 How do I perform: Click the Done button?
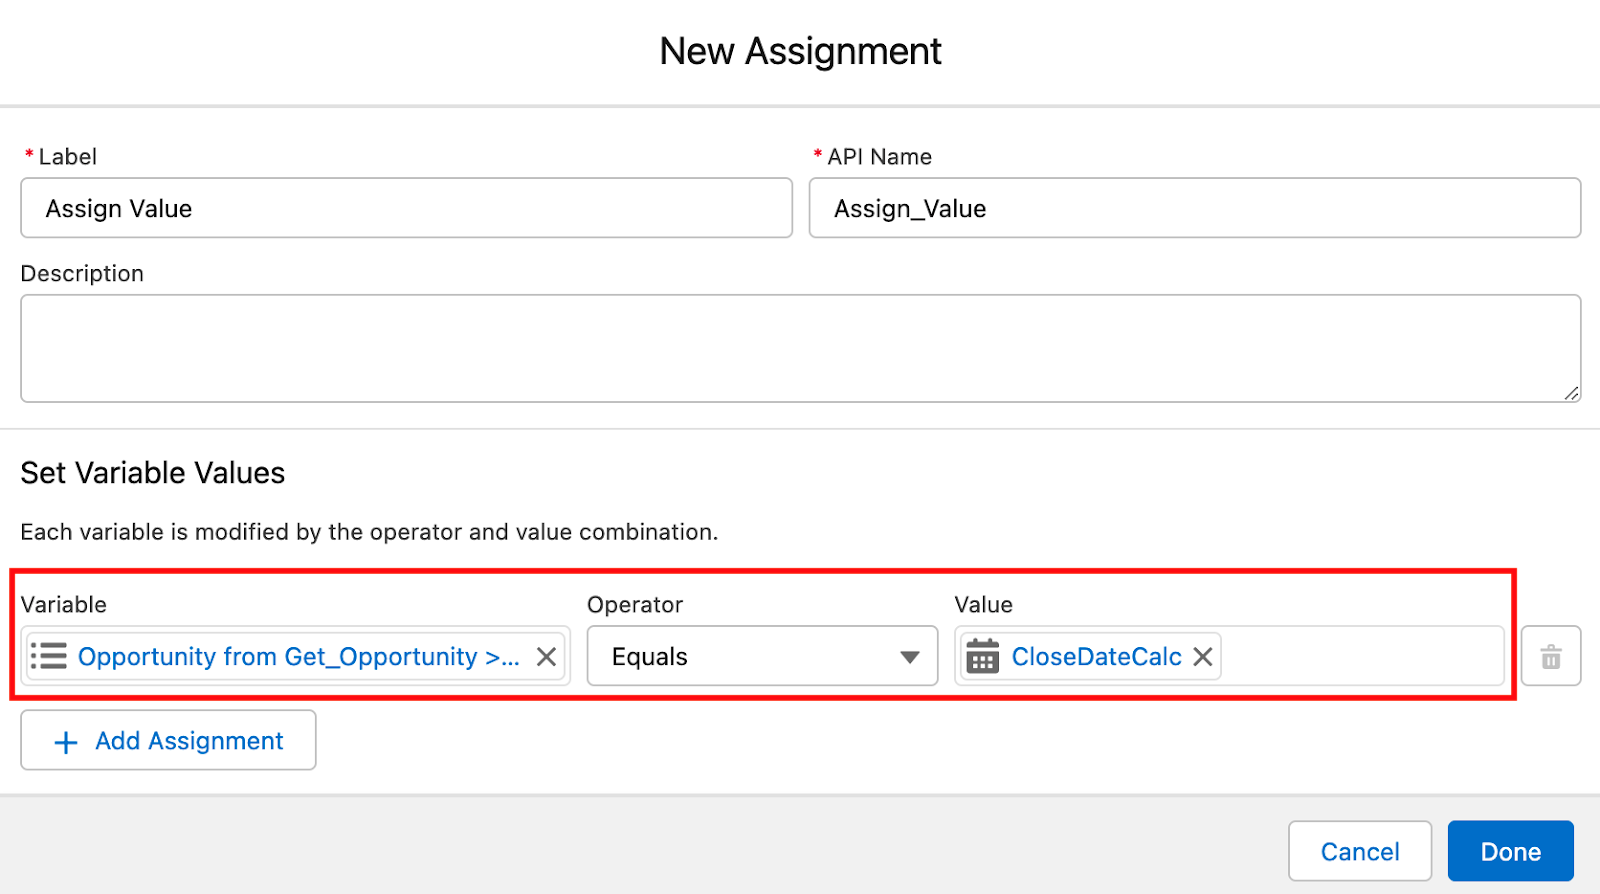tap(1510, 851)
